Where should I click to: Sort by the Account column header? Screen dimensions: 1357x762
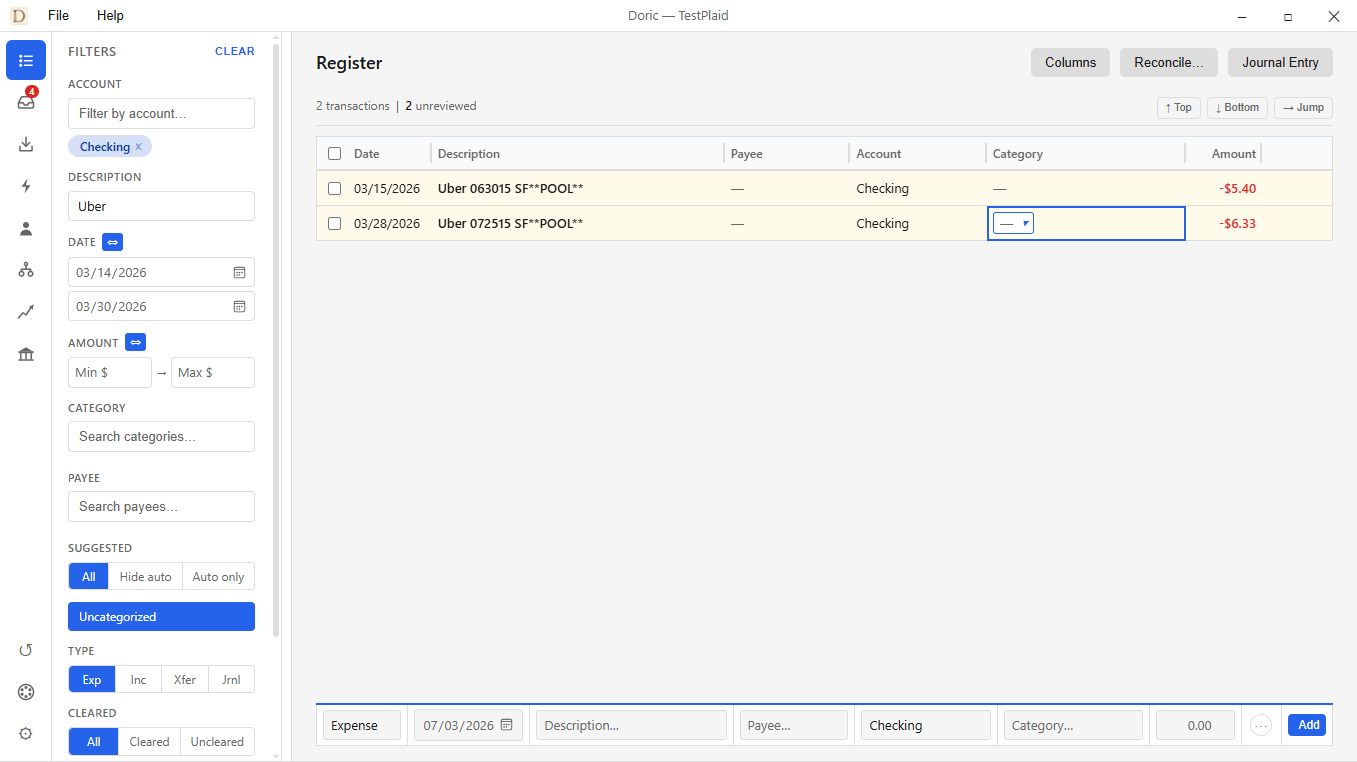coord(879,154)
